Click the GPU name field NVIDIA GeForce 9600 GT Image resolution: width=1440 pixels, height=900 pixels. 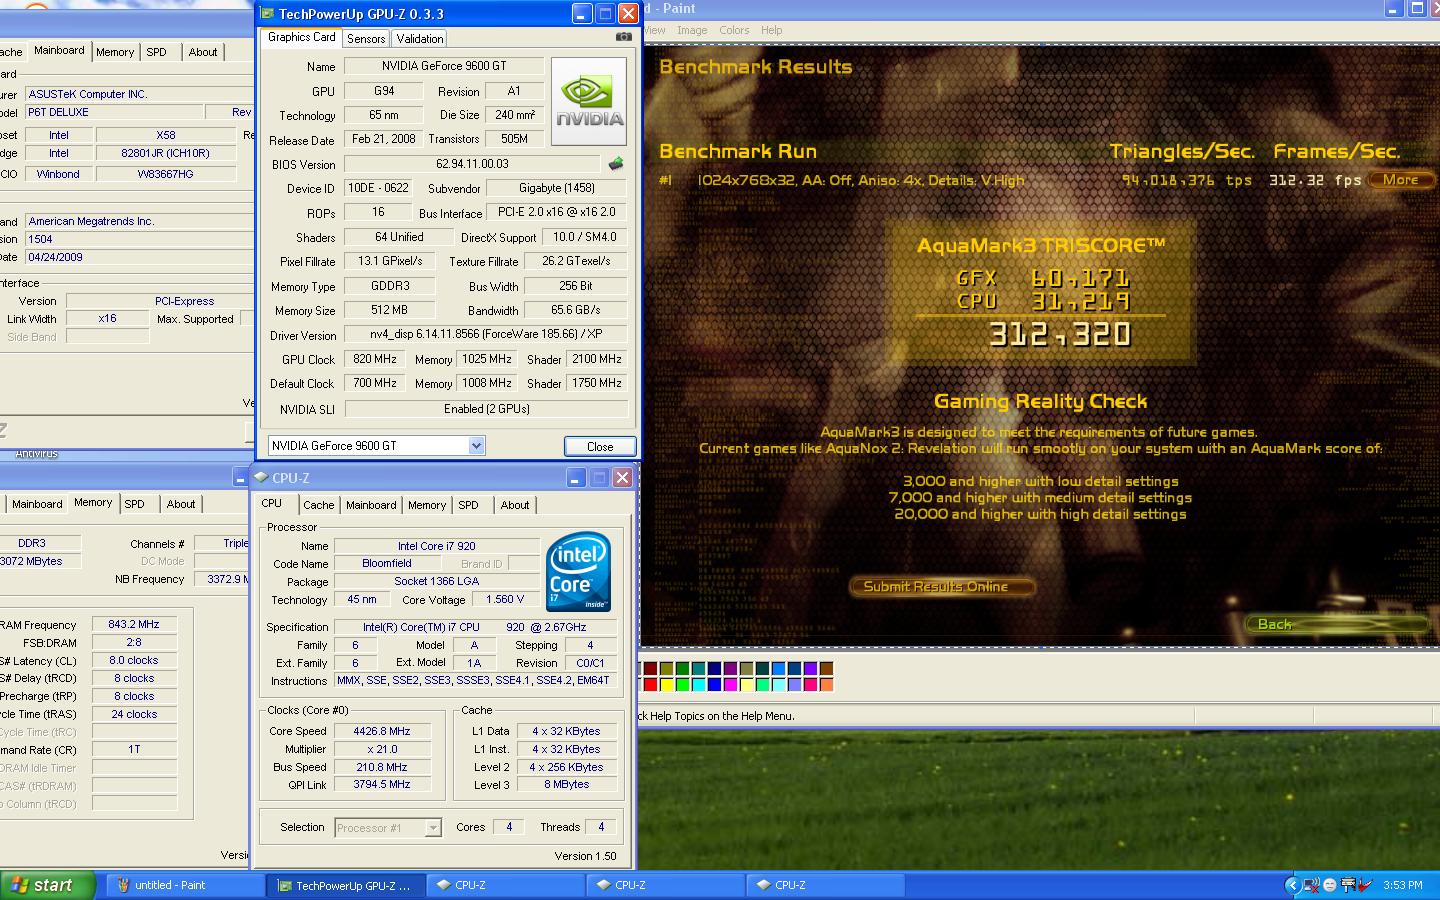[x=443, y=66]
